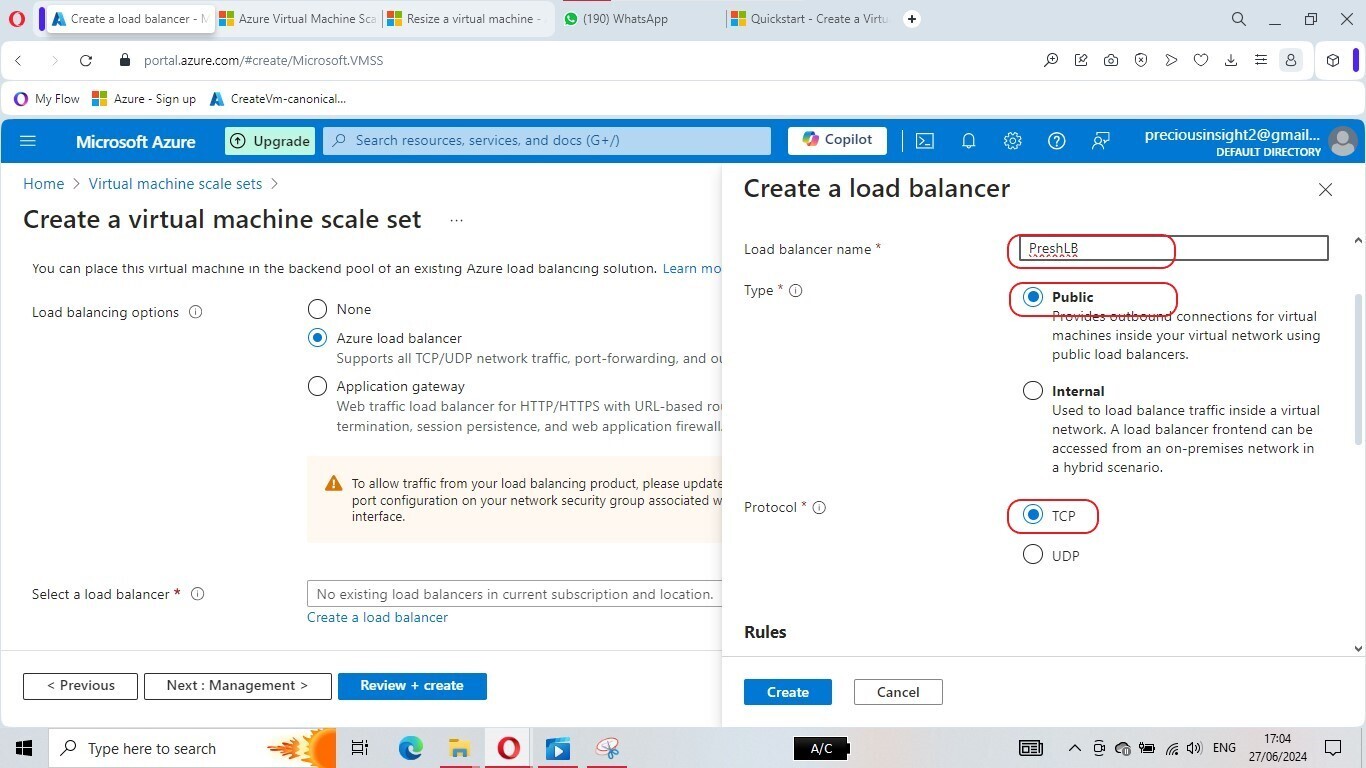Viewport: 1366px width, 768px height.
Task: Switch to the Quickstart tab
Action: pyautogui.click(x=808, y=19)
